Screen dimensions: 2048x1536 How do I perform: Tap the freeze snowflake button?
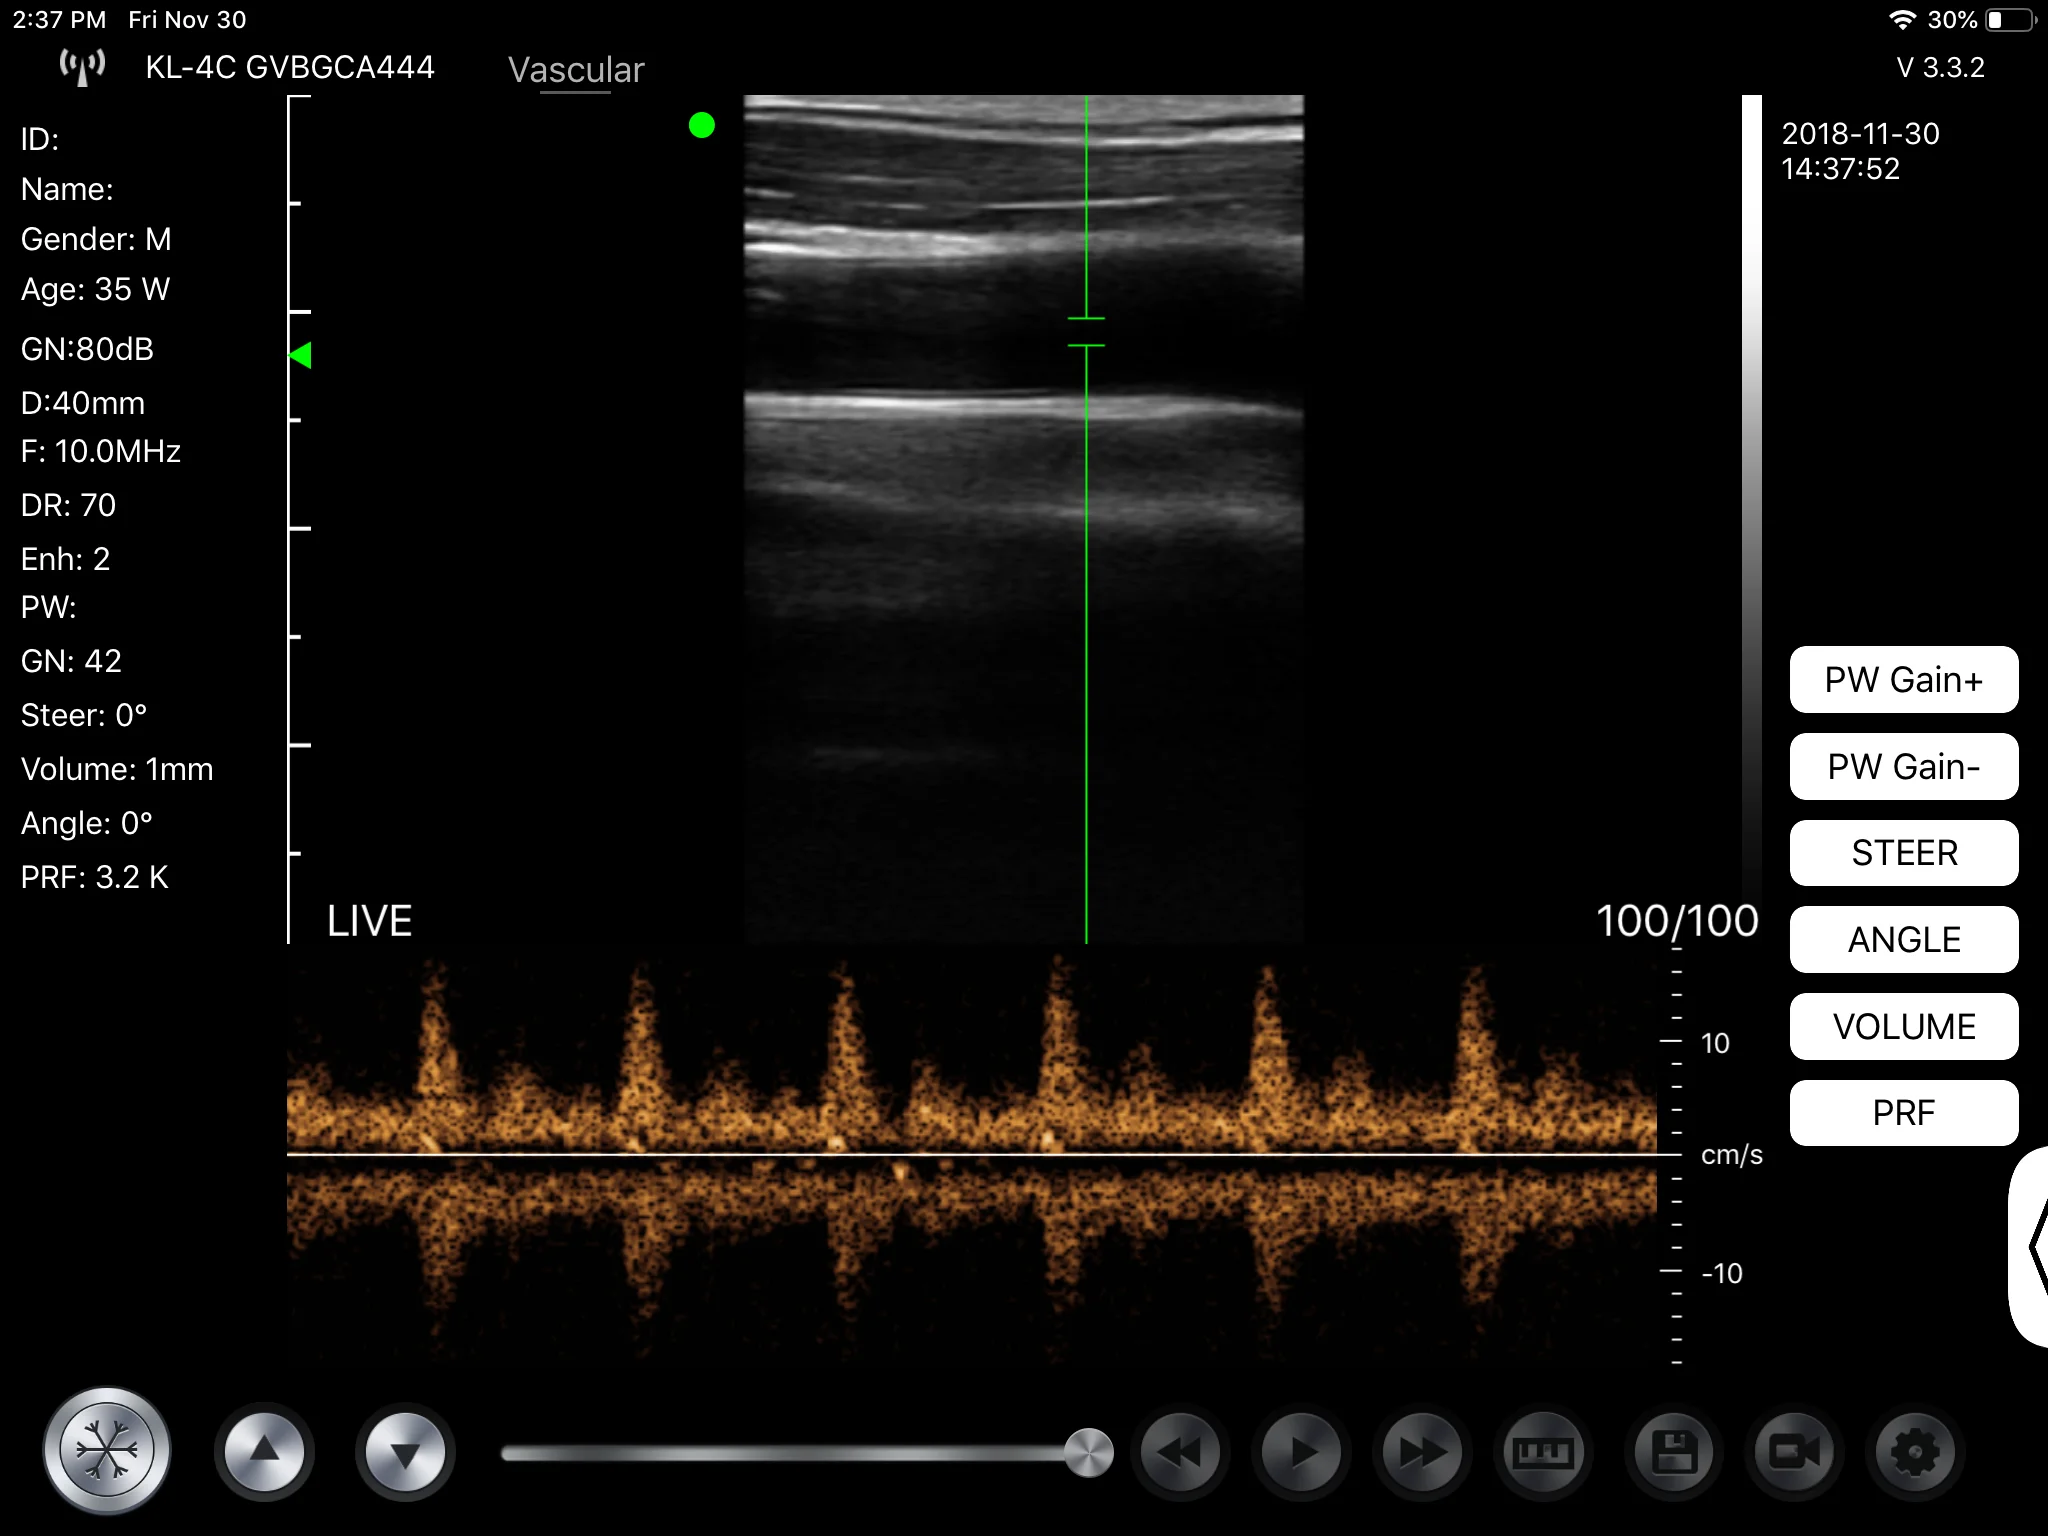click(x=107, y=1450)
